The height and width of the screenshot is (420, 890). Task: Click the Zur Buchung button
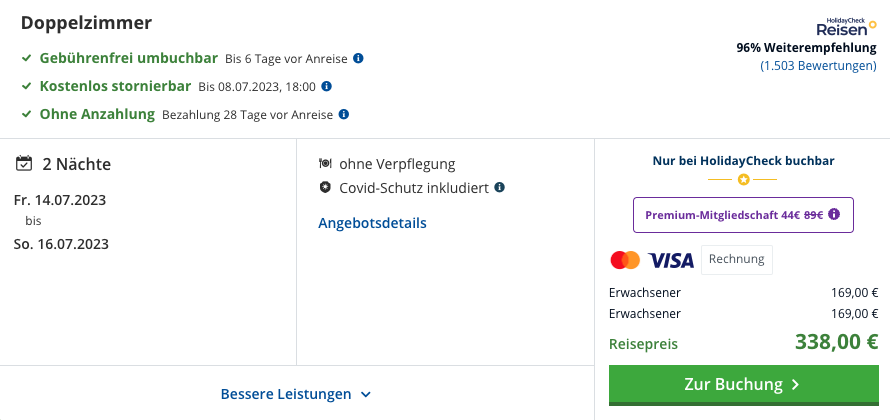[x=744, y=385]
